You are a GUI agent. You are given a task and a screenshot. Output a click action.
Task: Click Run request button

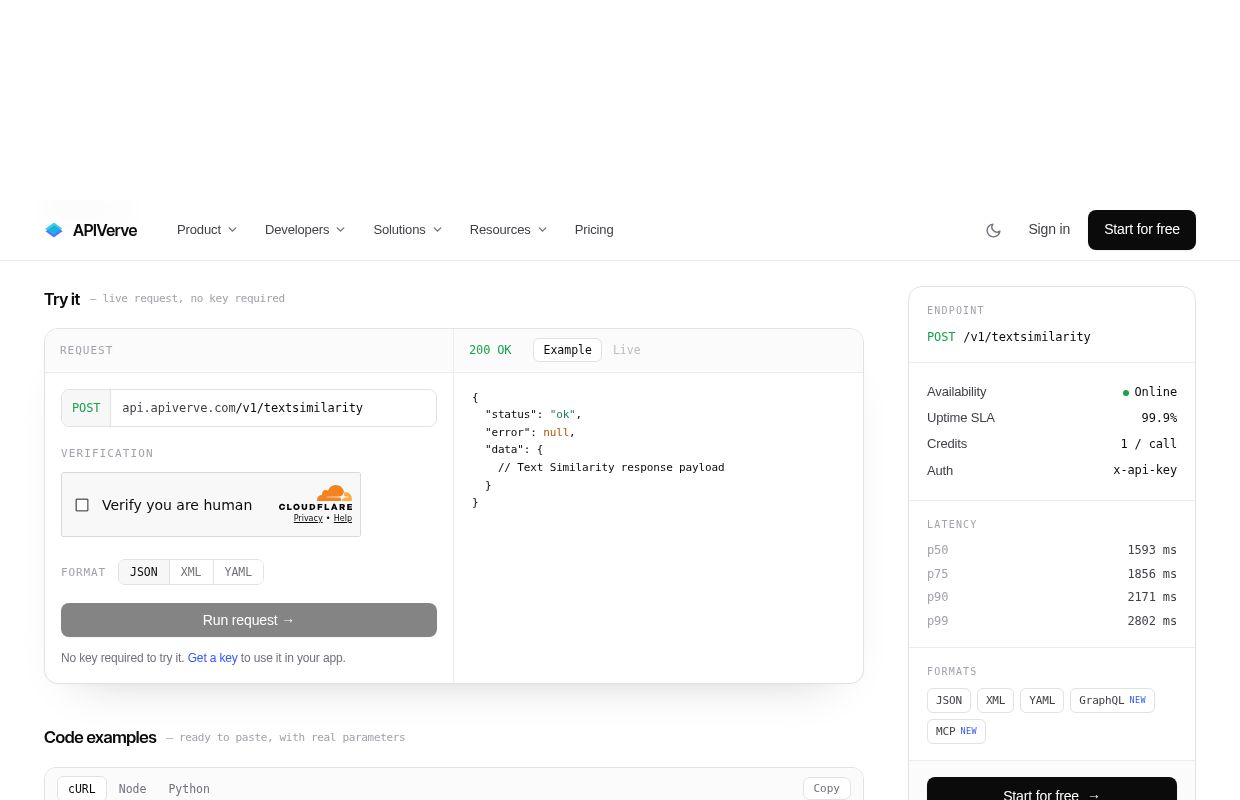(249, 620)
